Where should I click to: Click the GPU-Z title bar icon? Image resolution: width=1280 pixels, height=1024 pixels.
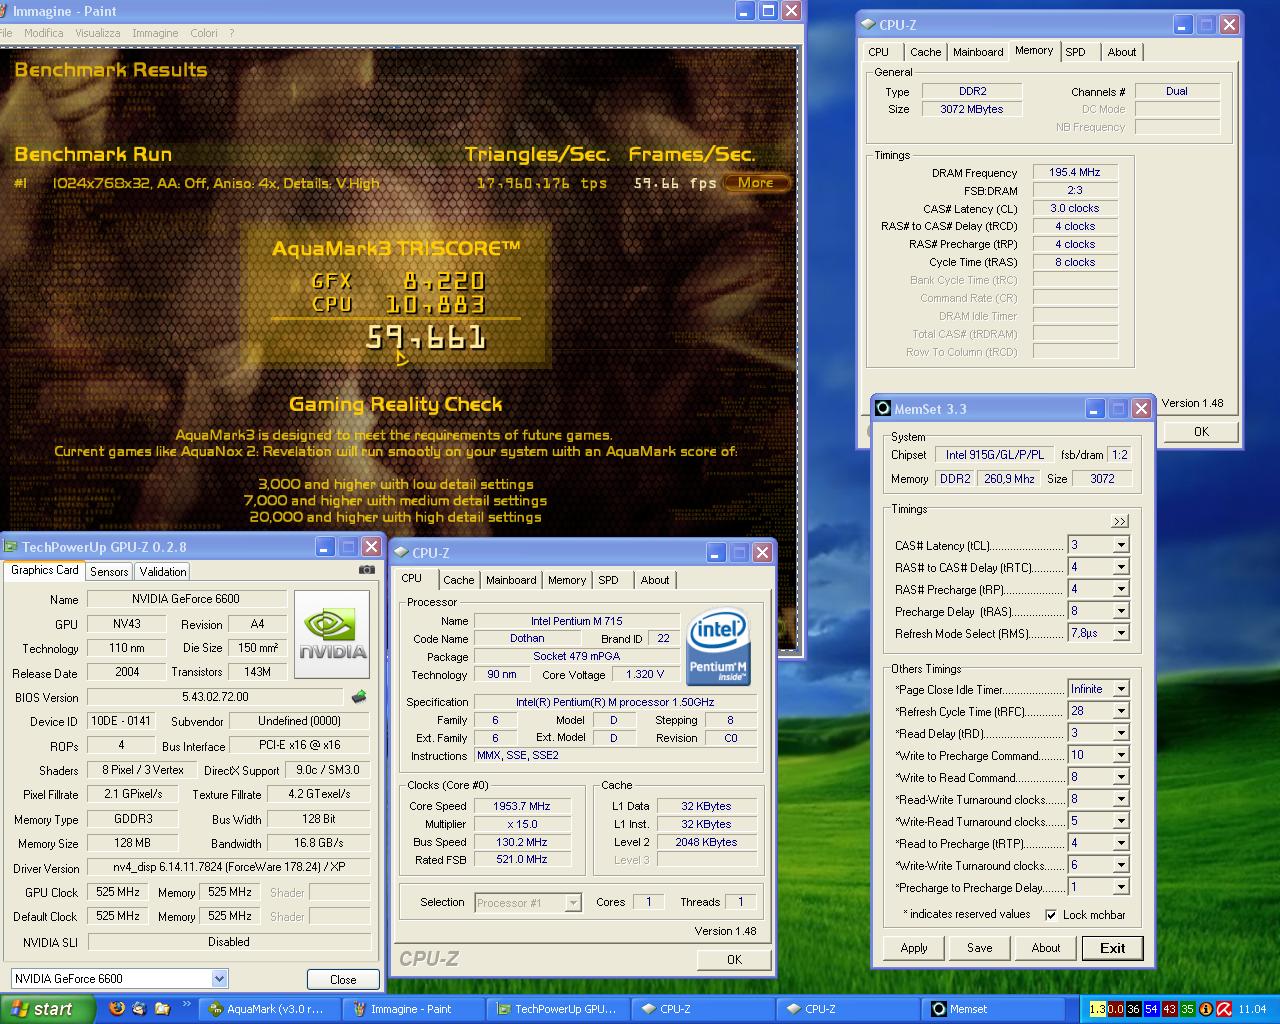pos(11,547)
